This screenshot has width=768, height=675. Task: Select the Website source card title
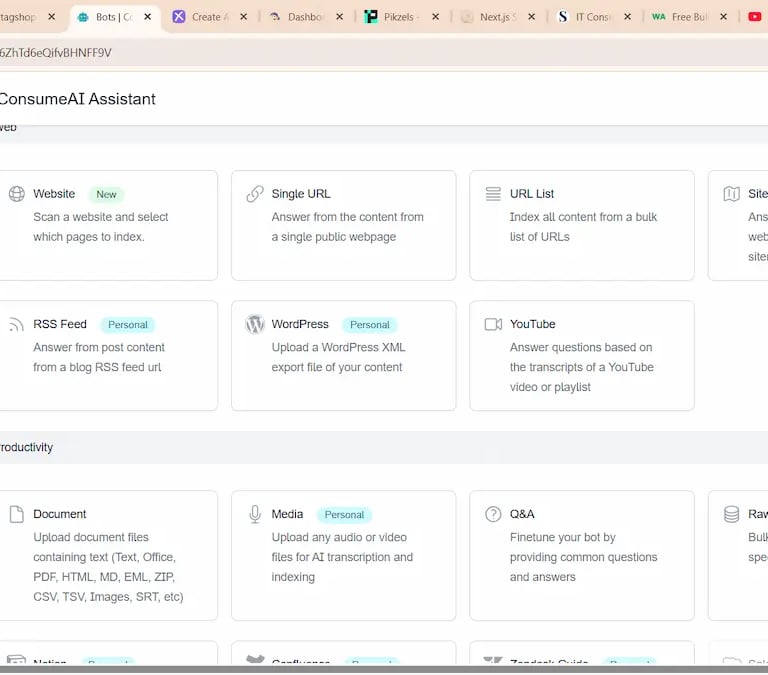point(54,194)
